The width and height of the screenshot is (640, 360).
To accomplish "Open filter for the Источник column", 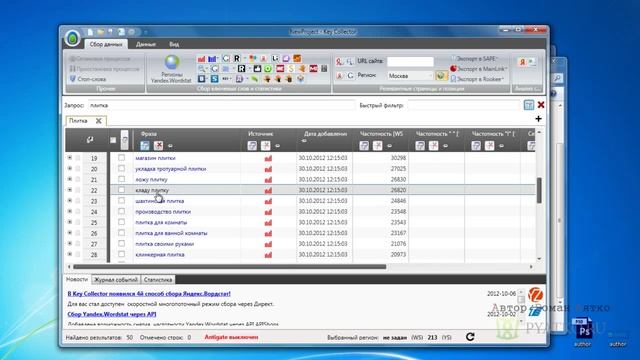I will [x=252, y=145].
